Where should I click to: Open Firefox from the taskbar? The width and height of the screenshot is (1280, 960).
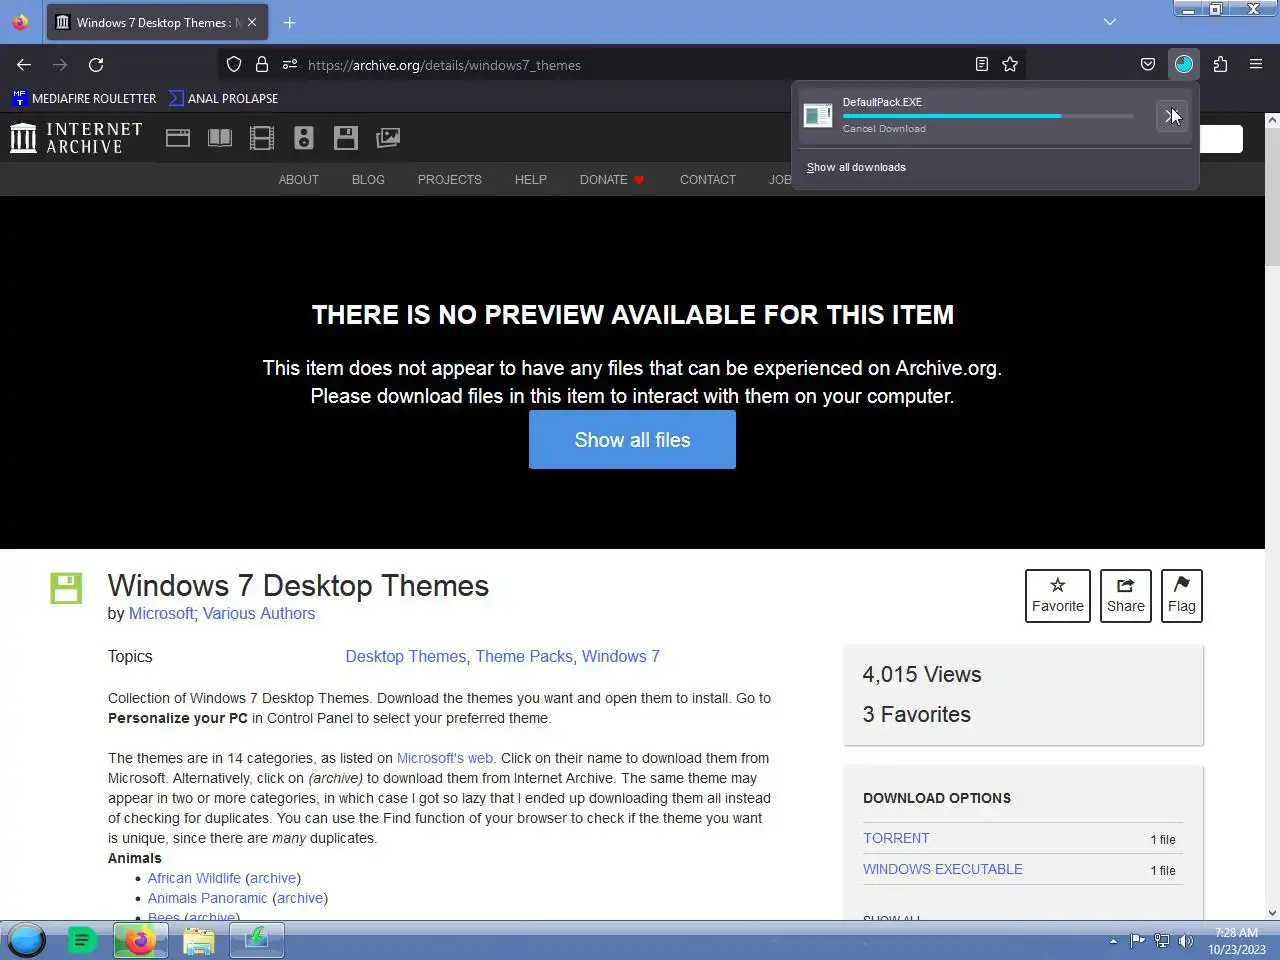(141, 940)
